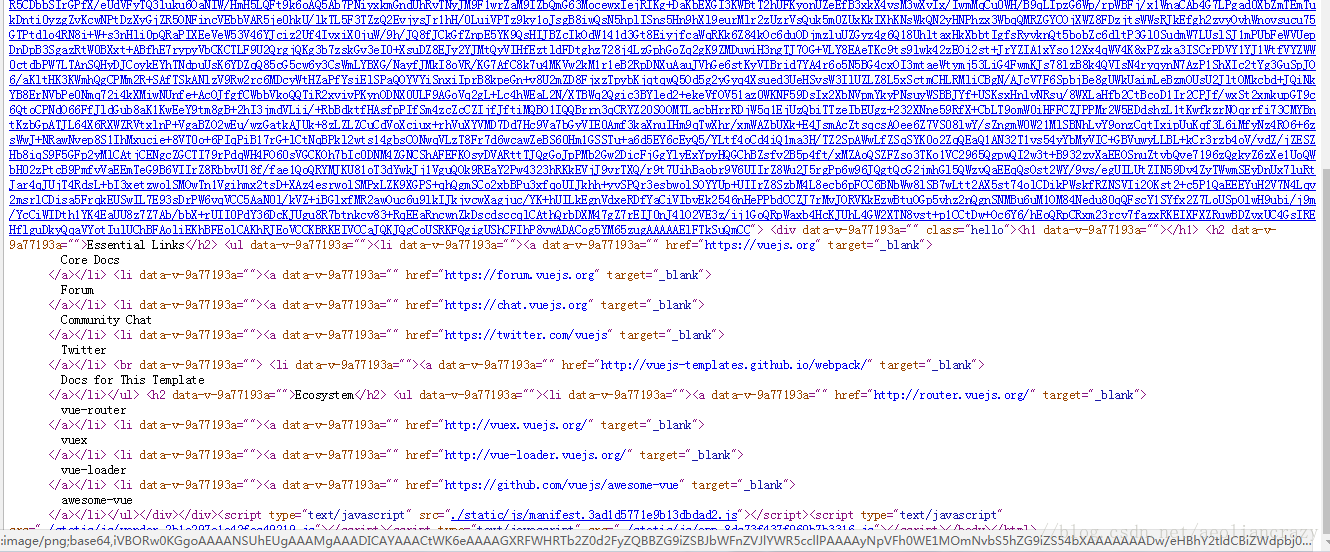Click the 'vuex' text line

pyautogui.click(x=74, y=440)
